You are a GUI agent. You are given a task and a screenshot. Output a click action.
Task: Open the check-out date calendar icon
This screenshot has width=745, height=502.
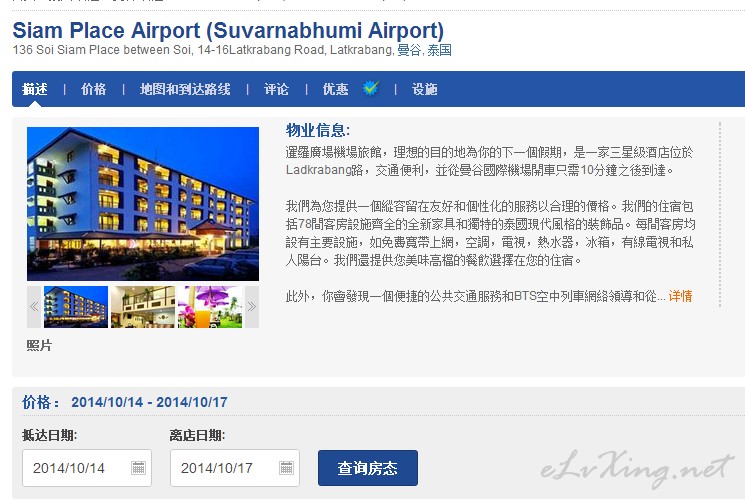point(287,468)
